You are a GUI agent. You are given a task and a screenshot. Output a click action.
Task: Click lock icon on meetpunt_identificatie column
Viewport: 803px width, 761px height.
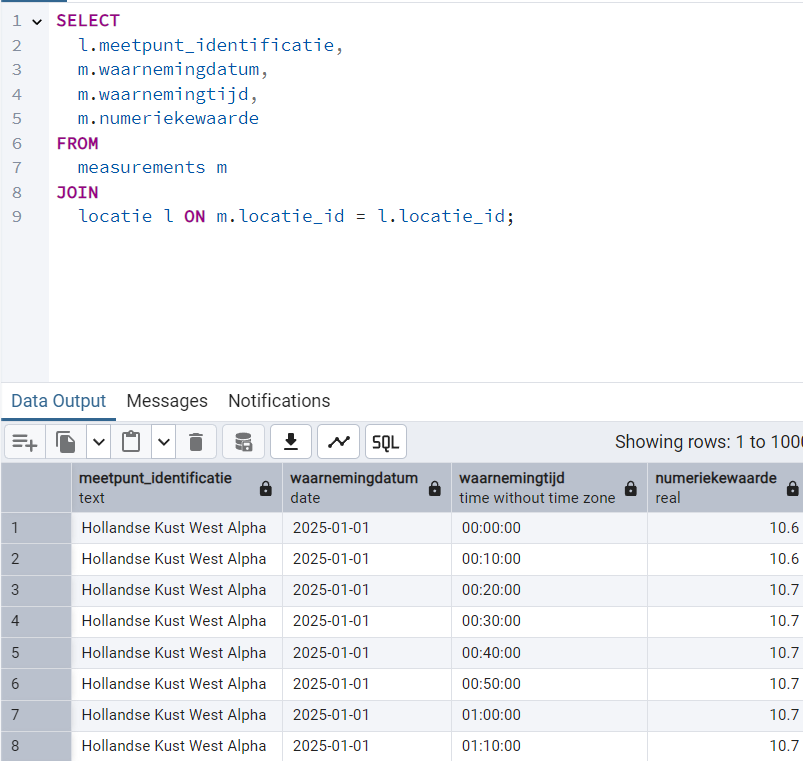[265, 489]
